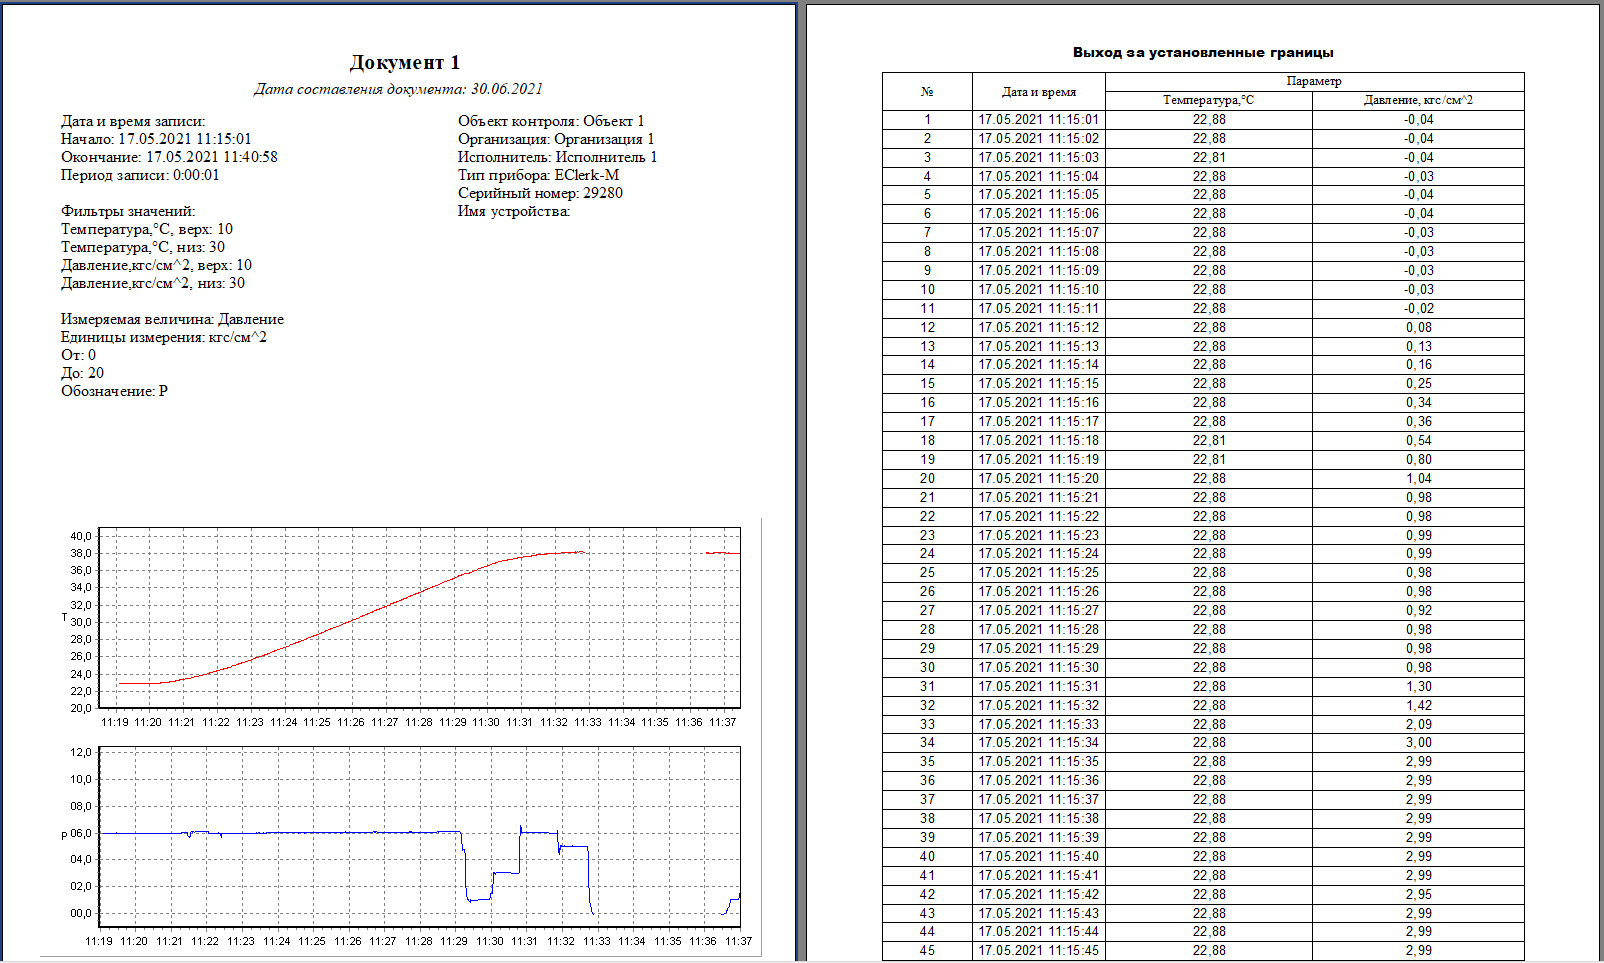Click the "Тип прибора: EClerk-M" line
The width and height of the screenshot is (1604, 963).
[x=538, y=175]
